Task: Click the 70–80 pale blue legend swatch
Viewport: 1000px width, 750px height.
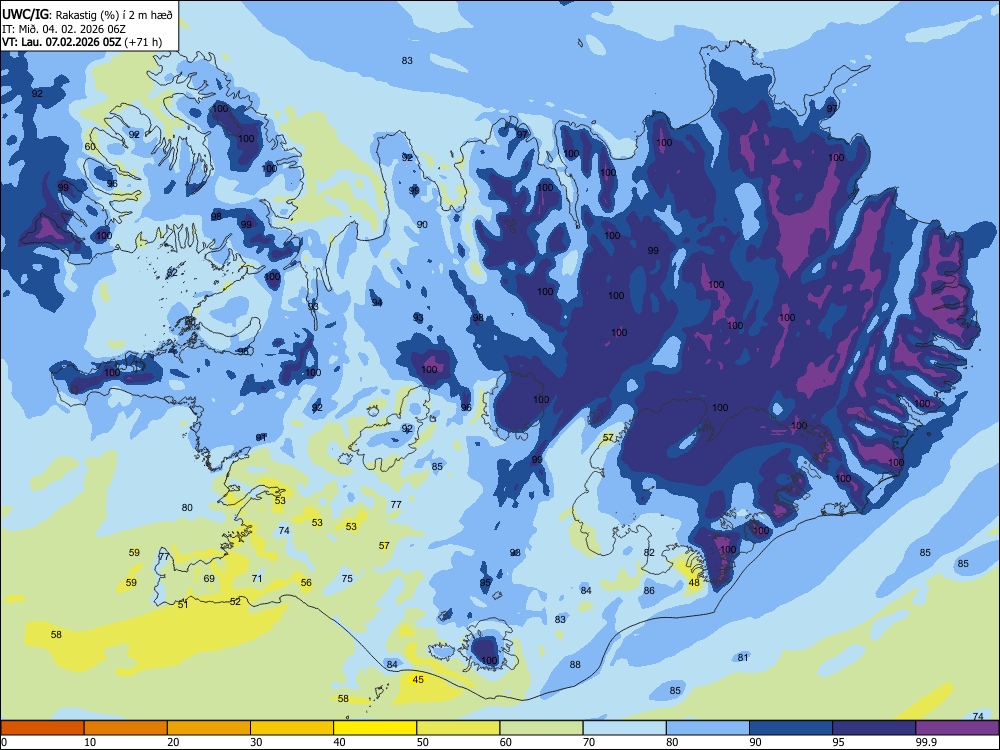Action: click(x=624, y=728)
